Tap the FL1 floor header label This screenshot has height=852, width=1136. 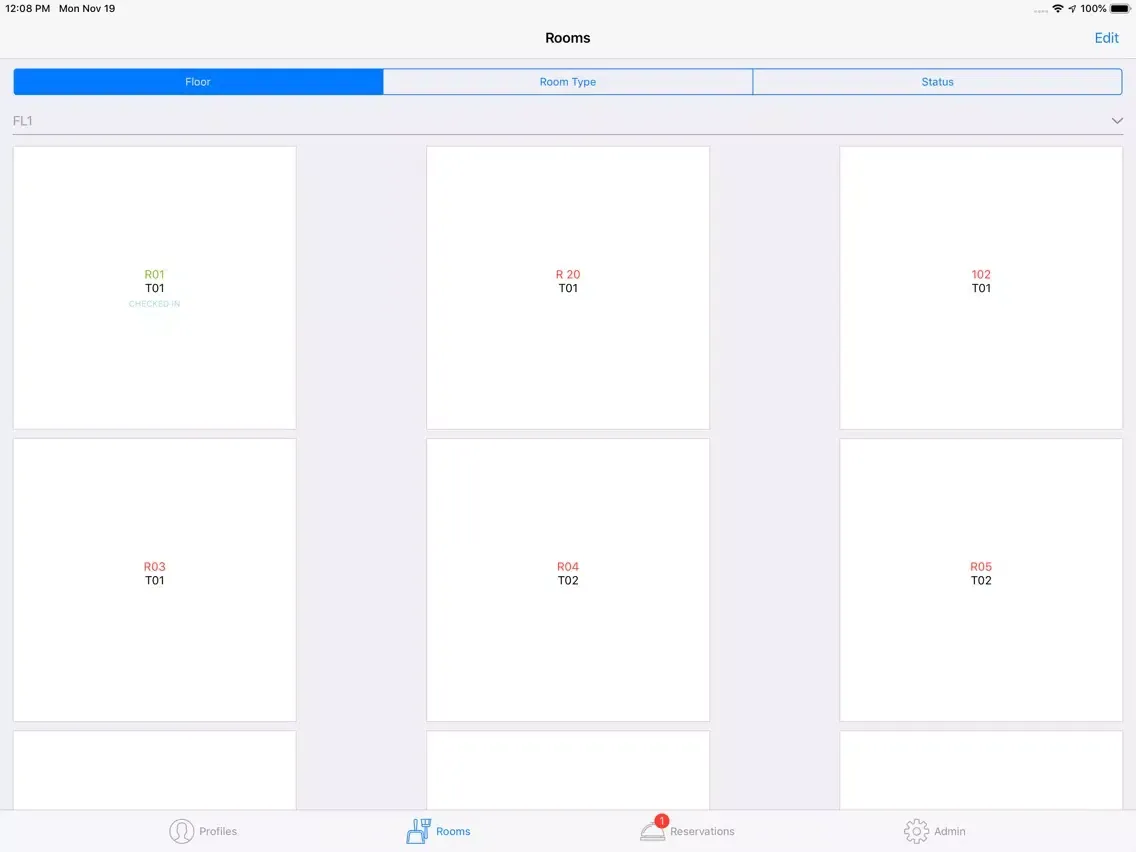tap(22, 121)
